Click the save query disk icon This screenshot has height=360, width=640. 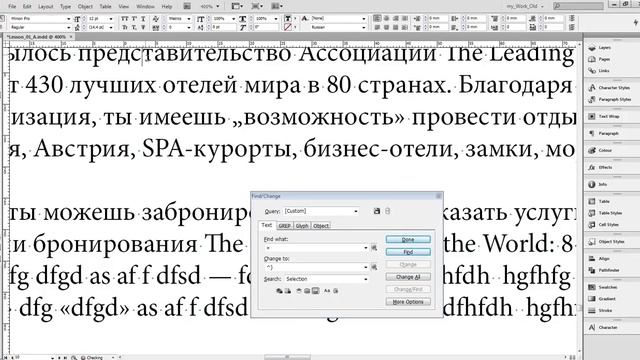click(x=377, y=211)
